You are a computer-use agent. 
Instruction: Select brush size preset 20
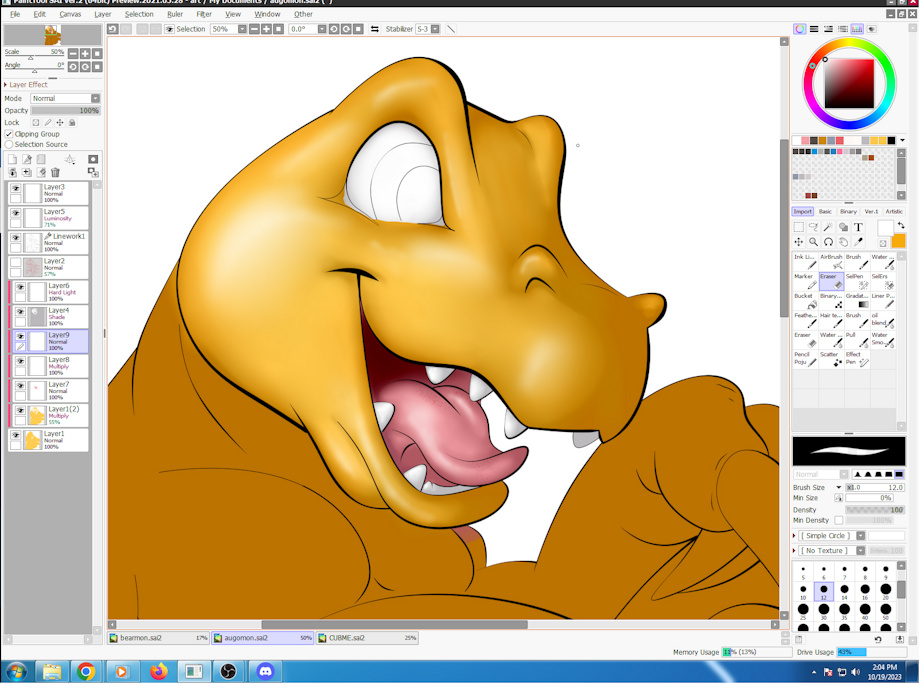tap(885, 591)
